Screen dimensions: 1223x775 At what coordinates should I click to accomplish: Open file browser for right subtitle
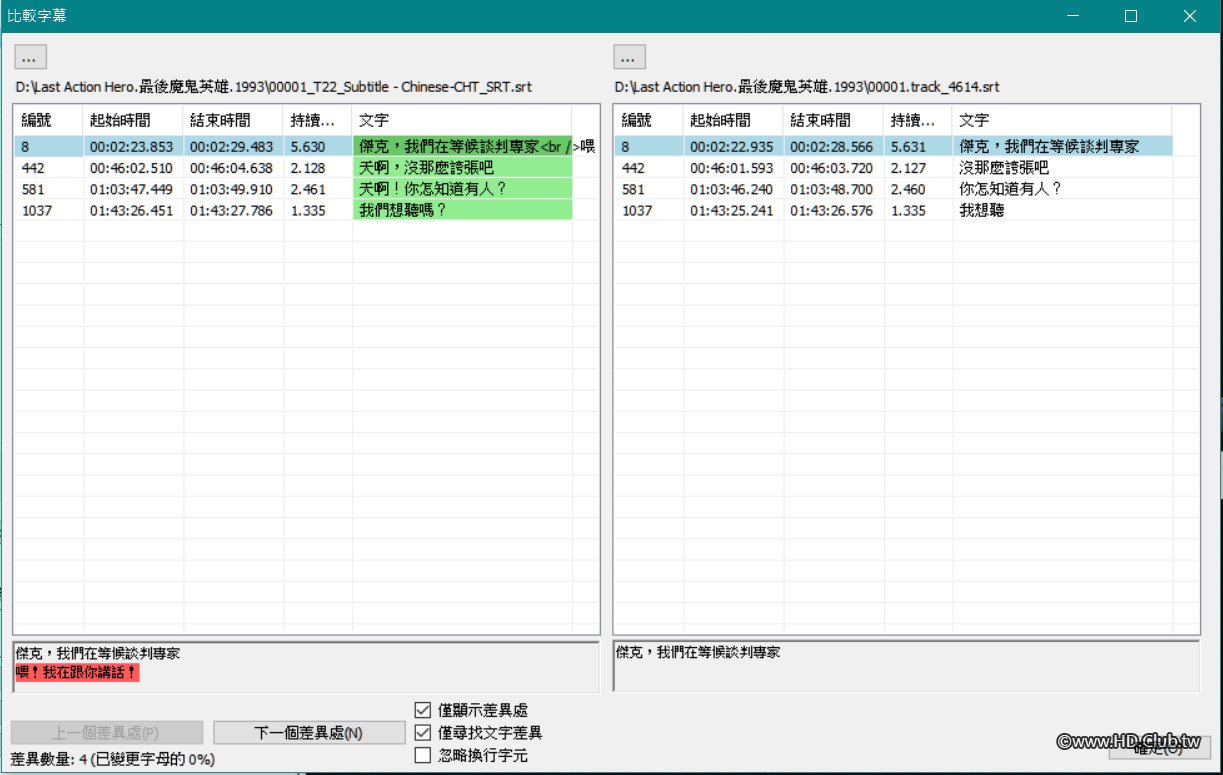click(x=630, y=56)
